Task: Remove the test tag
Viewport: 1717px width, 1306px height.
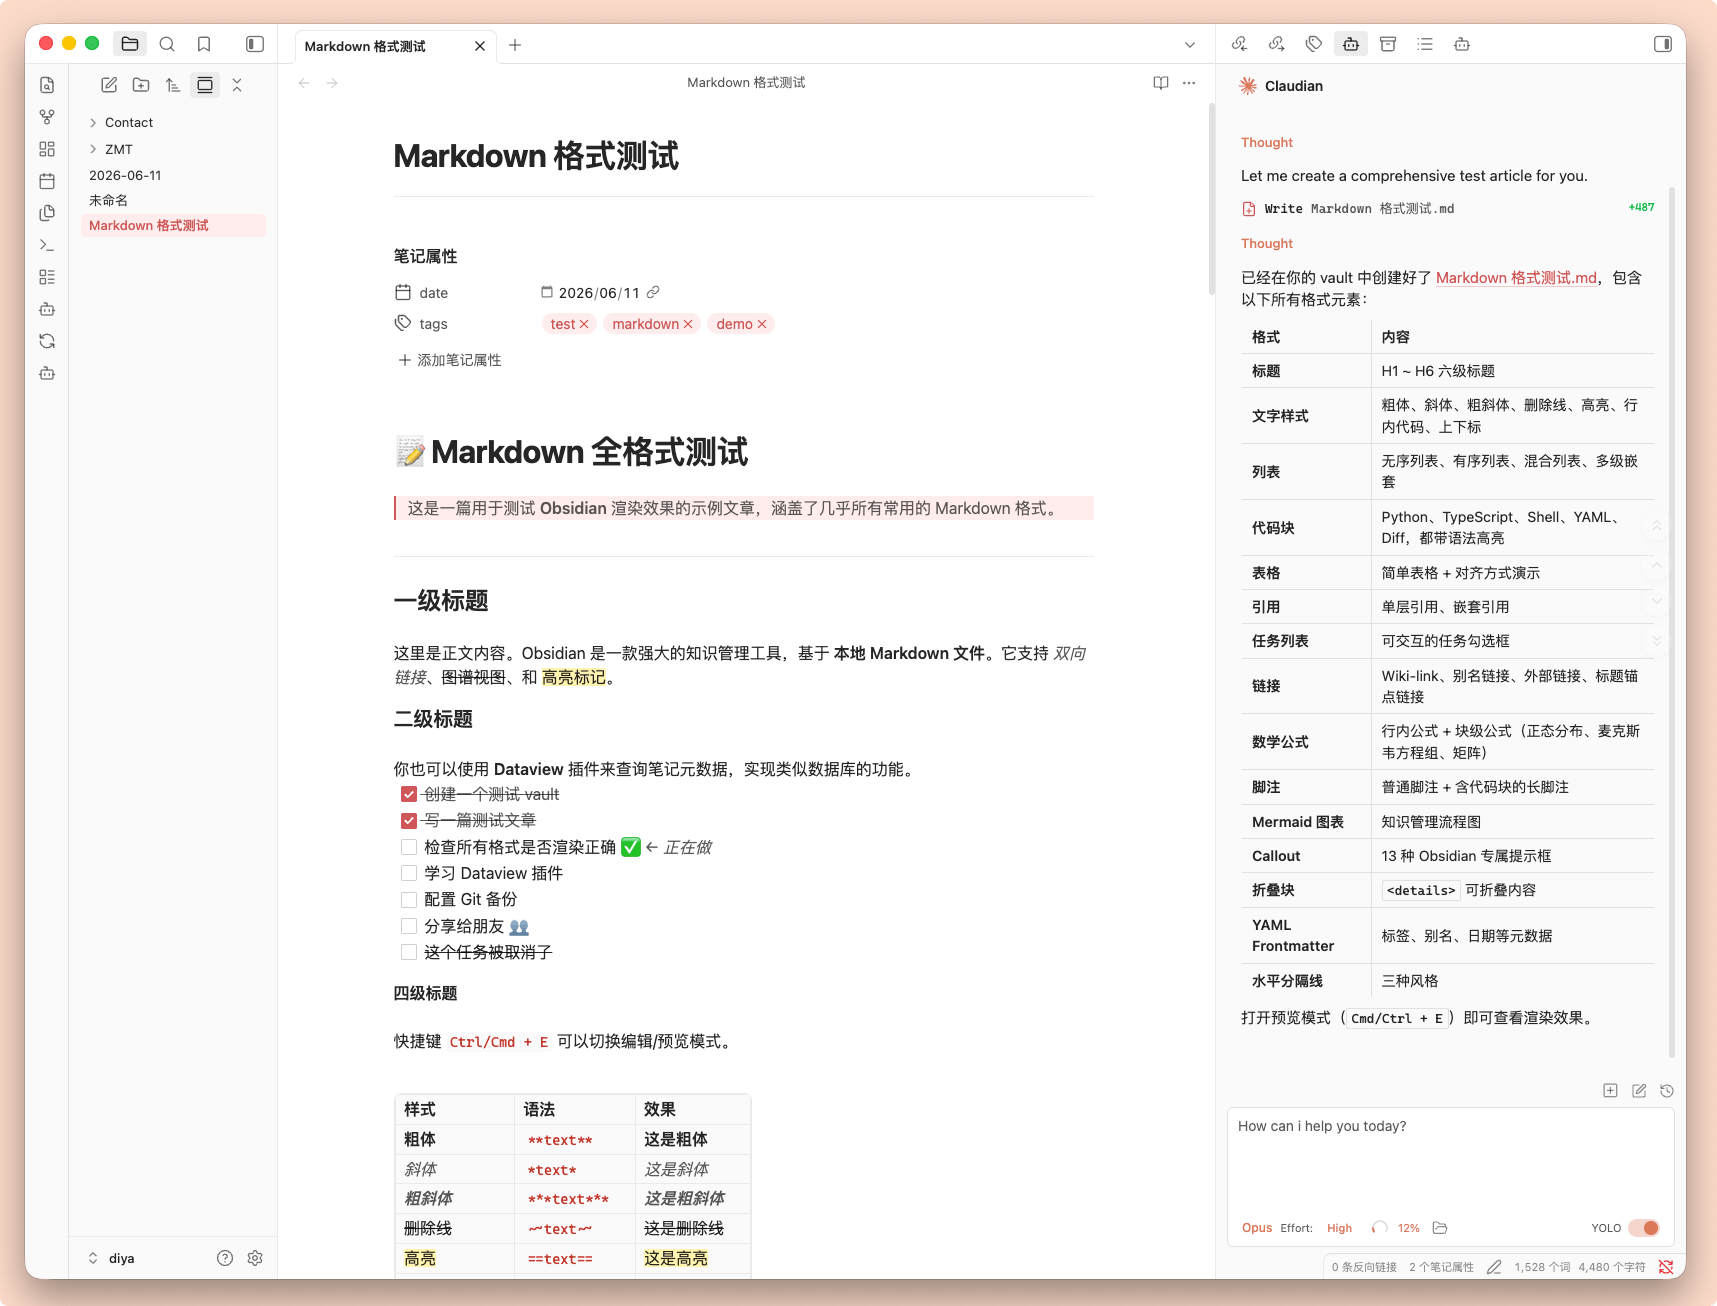Action: tap(584, 324)
